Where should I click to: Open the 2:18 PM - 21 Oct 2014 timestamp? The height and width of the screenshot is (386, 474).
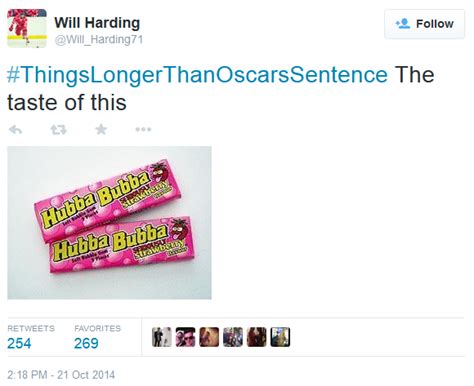(61, 375)
